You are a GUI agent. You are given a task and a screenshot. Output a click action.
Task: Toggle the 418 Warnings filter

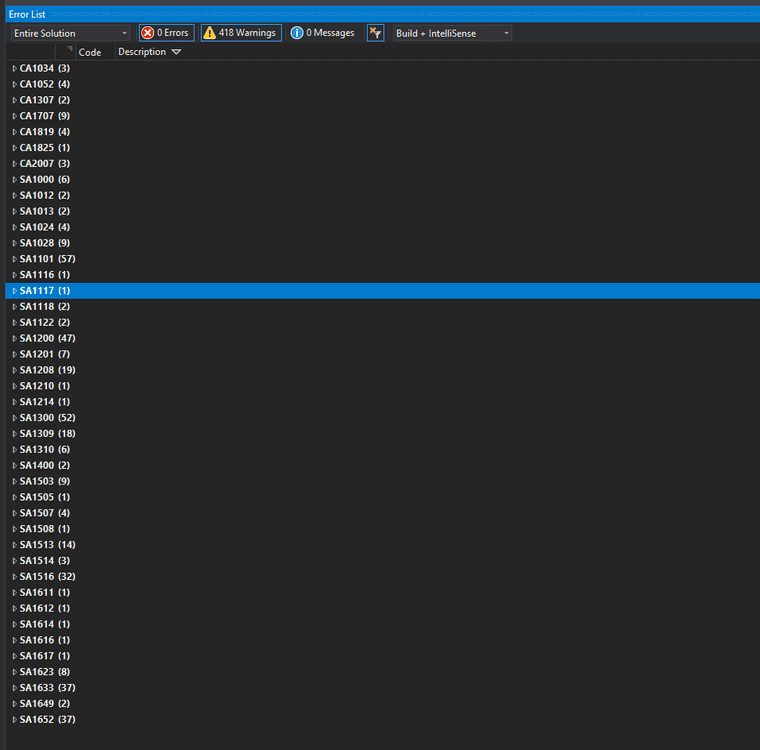241,33
